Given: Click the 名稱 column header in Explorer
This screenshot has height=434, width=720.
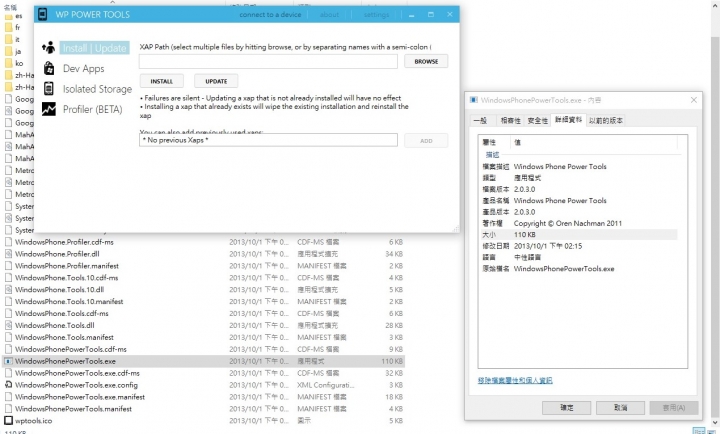Looking at the screenshot, I should pyautogui.click(x=10, y=7).
